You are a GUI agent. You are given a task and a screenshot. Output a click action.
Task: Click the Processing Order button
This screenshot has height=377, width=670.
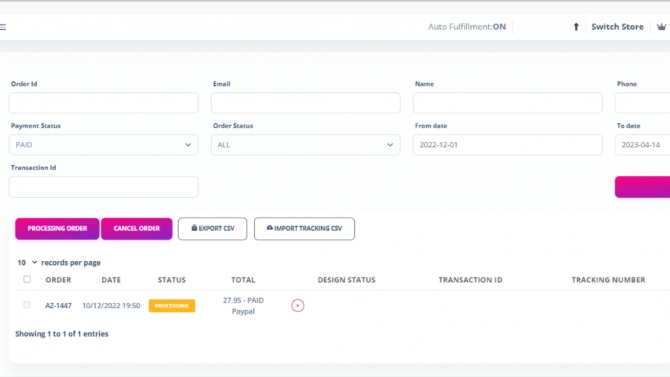point(57,229)
